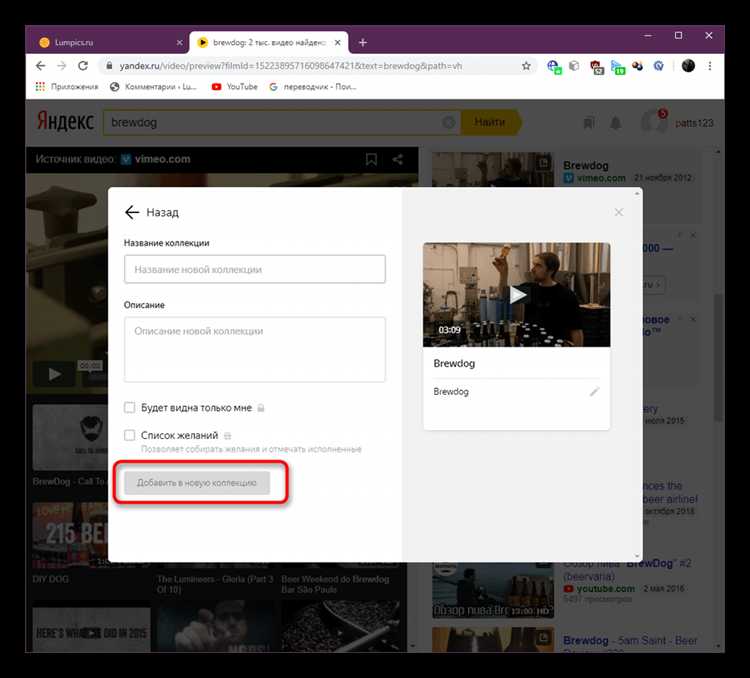Screen dimensions: 750x678
Task: Open the Chrome three-dot menu
Action: pyautogui.click(x=710, y=66)
